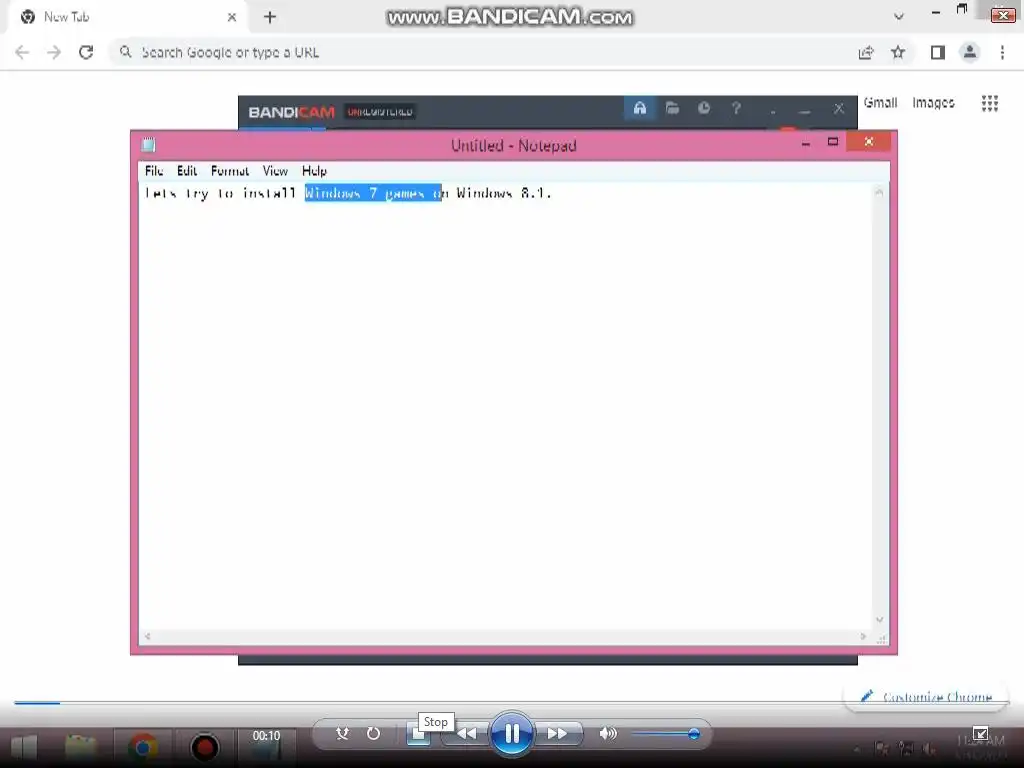Exit full-screen mode icon in player

point(980,734)
